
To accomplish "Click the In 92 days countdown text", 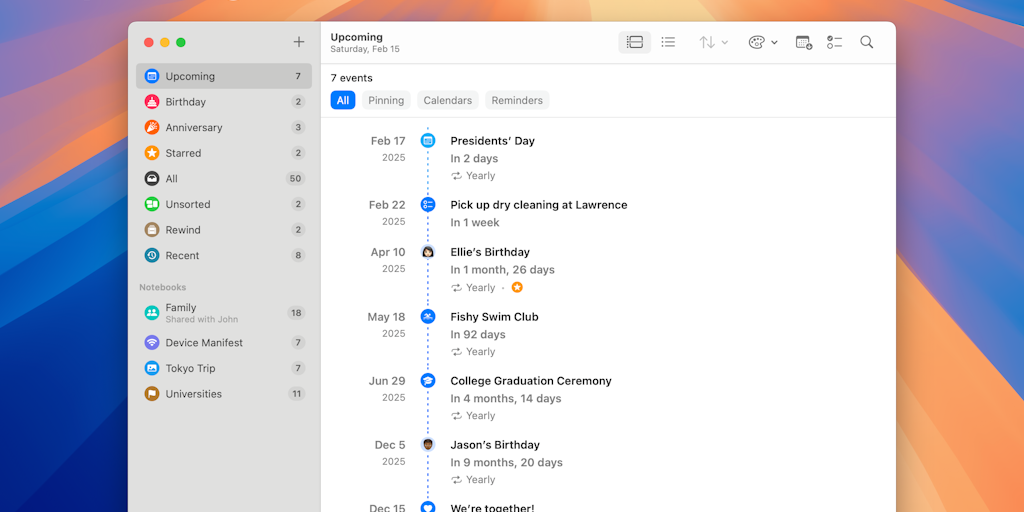I will [x=478, y=334].
